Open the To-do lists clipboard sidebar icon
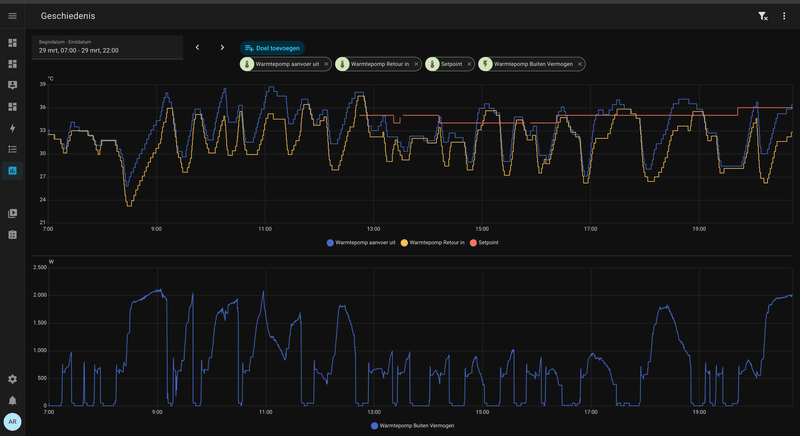Image resolution: width=800 pixels, height=436 pixels. tap(12, 235)
